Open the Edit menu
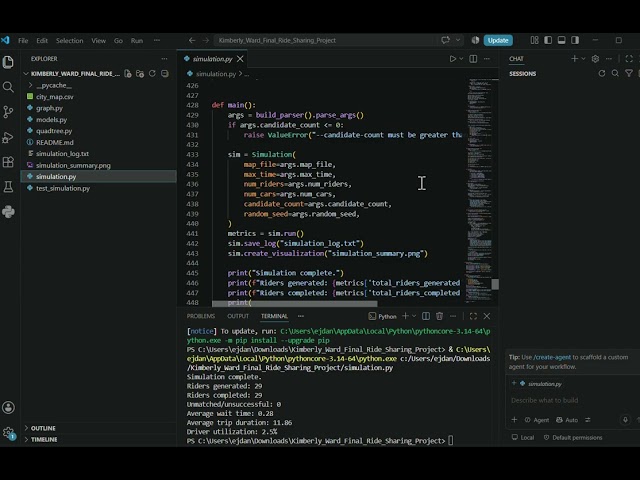This screenshot has width=640, height=480. tap(42, 40)
